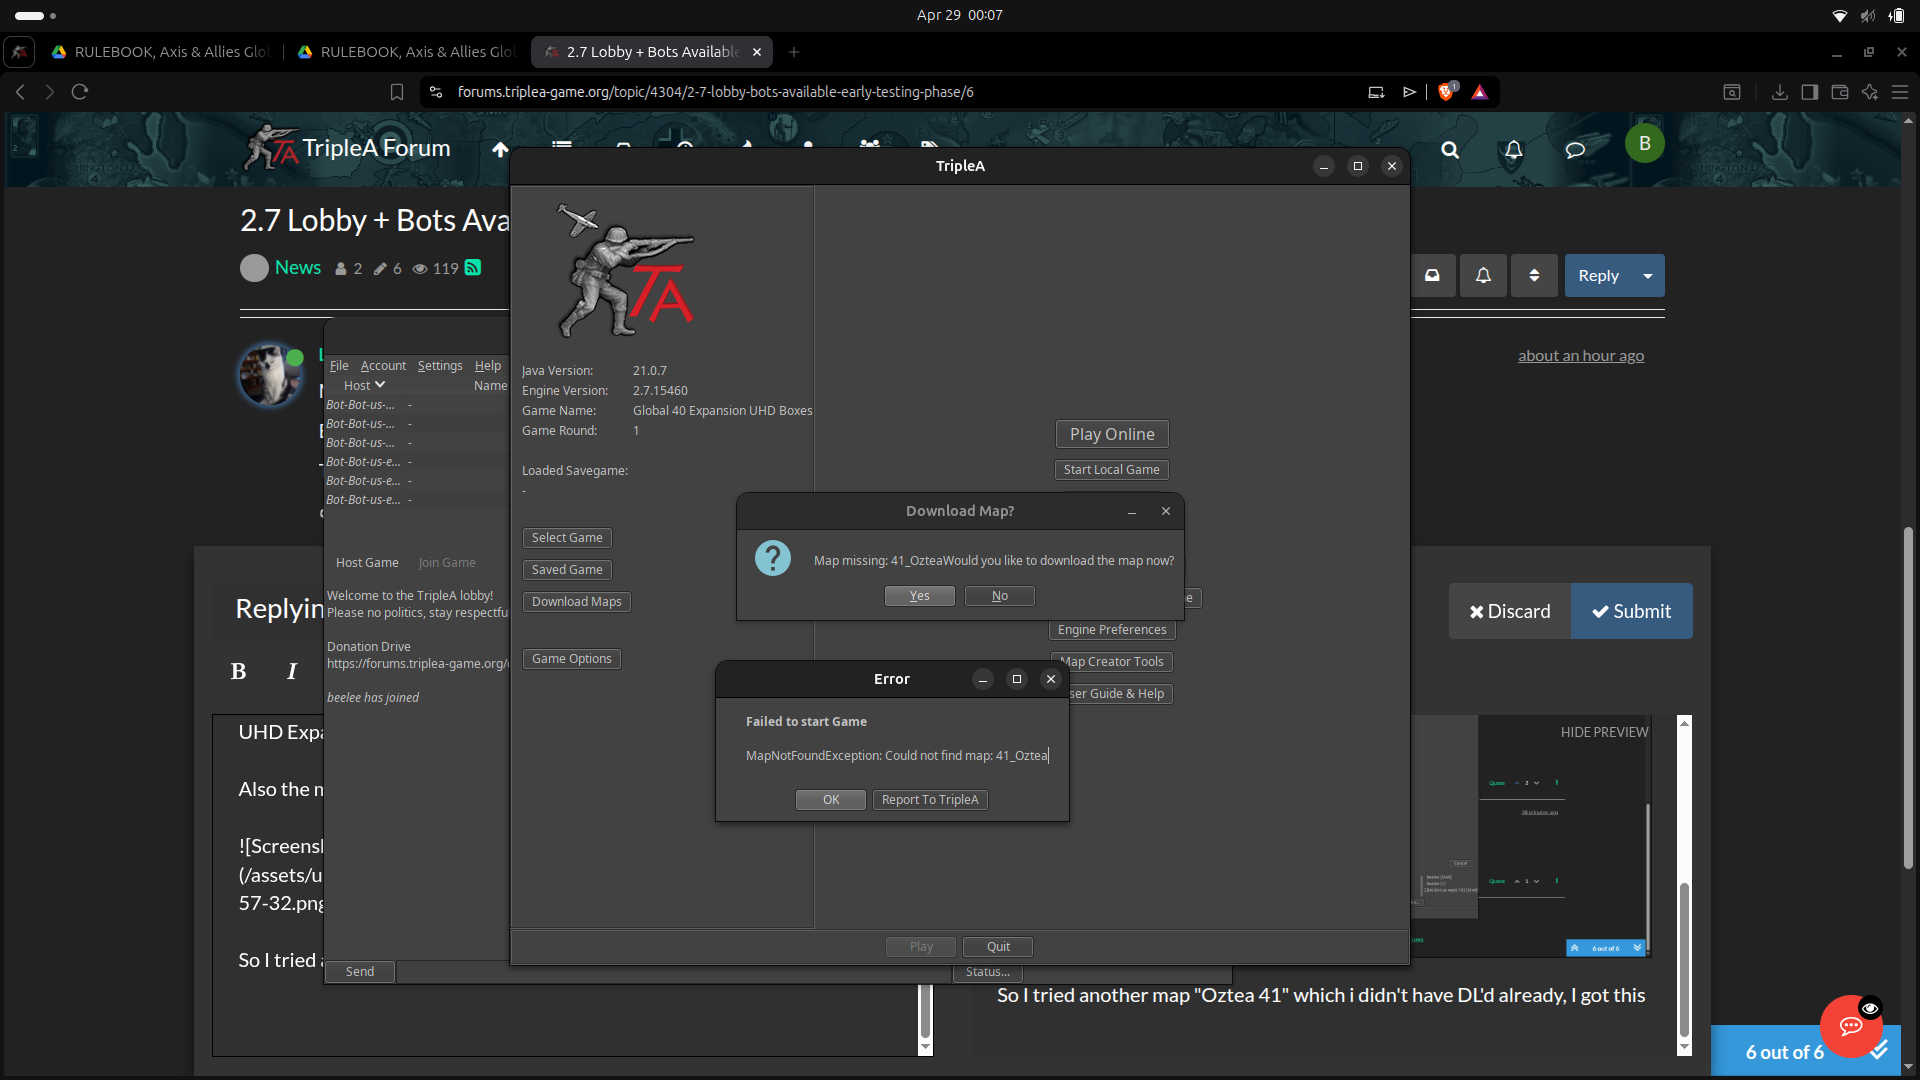Screen dimensions: 1920x1080
Task: Open the File menu in the TripleA lobby
Action: click(338, 365)
